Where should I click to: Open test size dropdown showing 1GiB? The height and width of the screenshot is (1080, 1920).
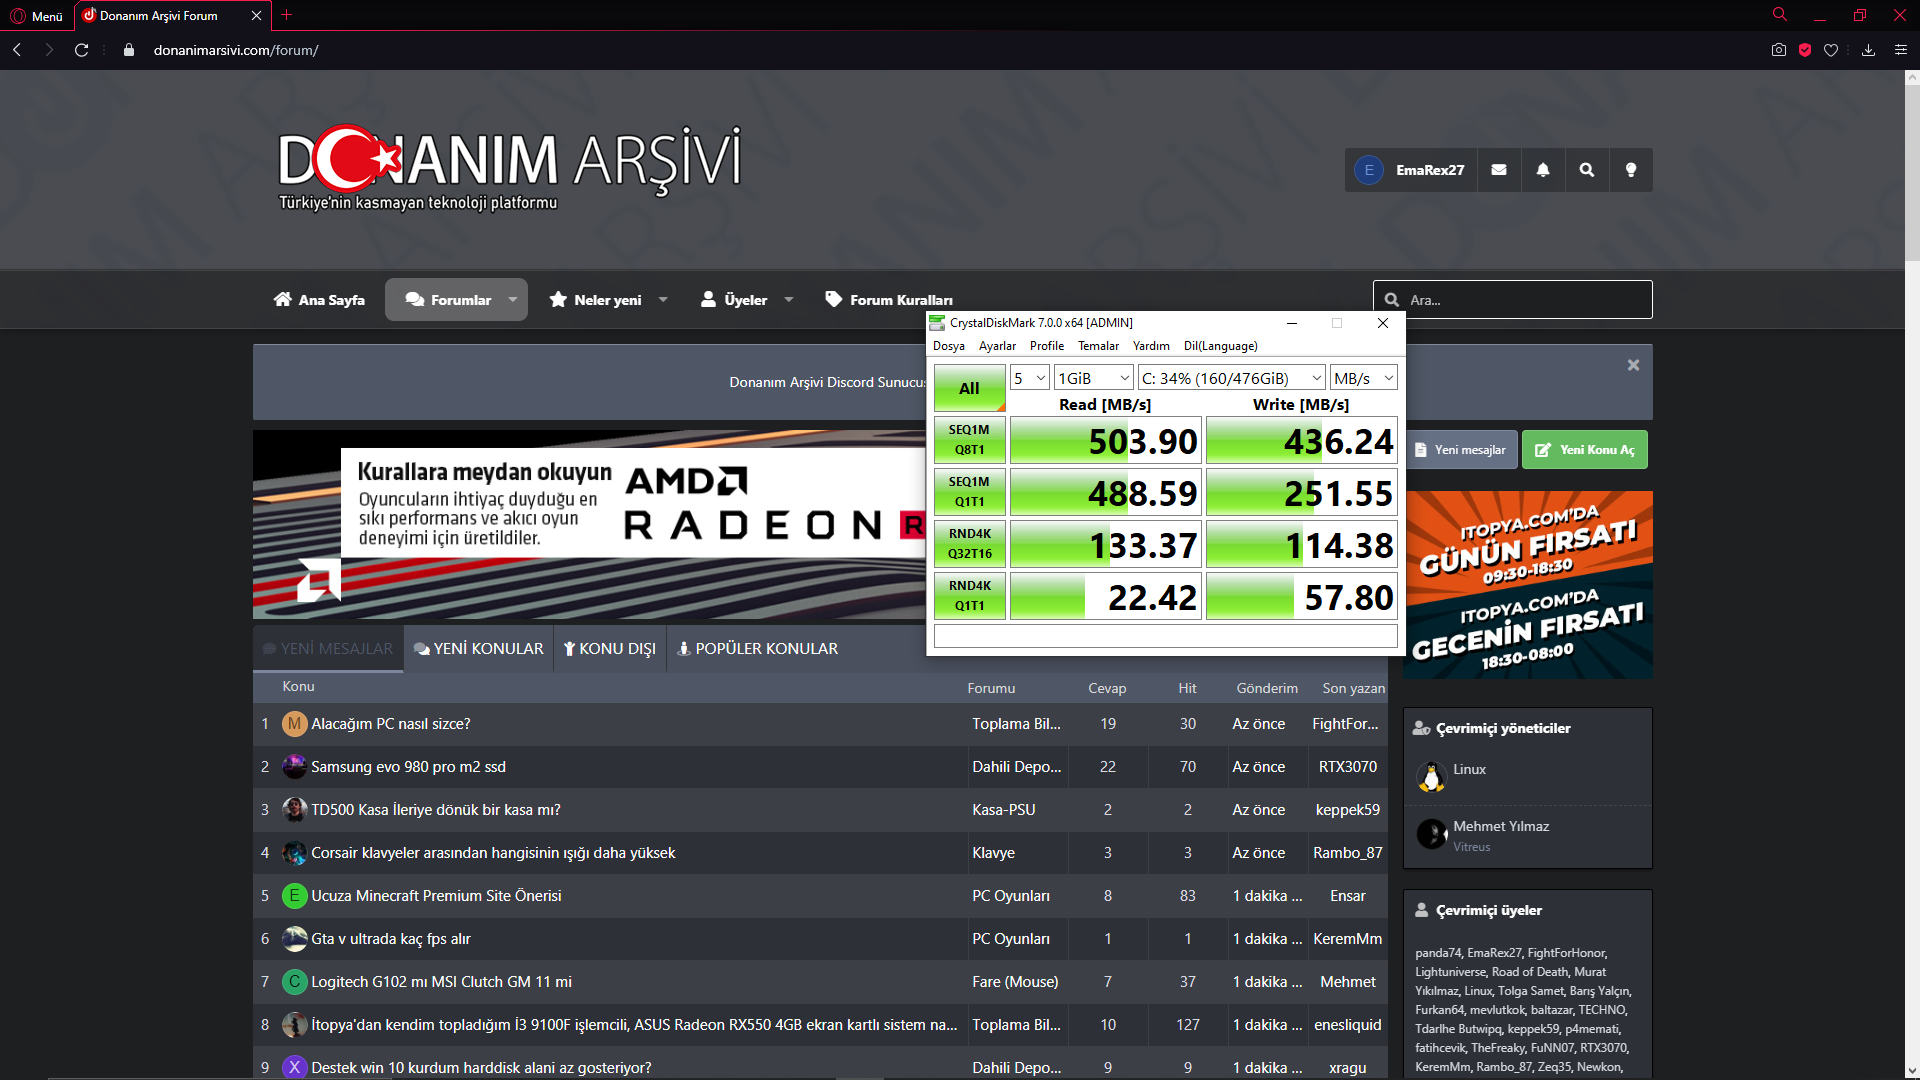(1094, 378)
